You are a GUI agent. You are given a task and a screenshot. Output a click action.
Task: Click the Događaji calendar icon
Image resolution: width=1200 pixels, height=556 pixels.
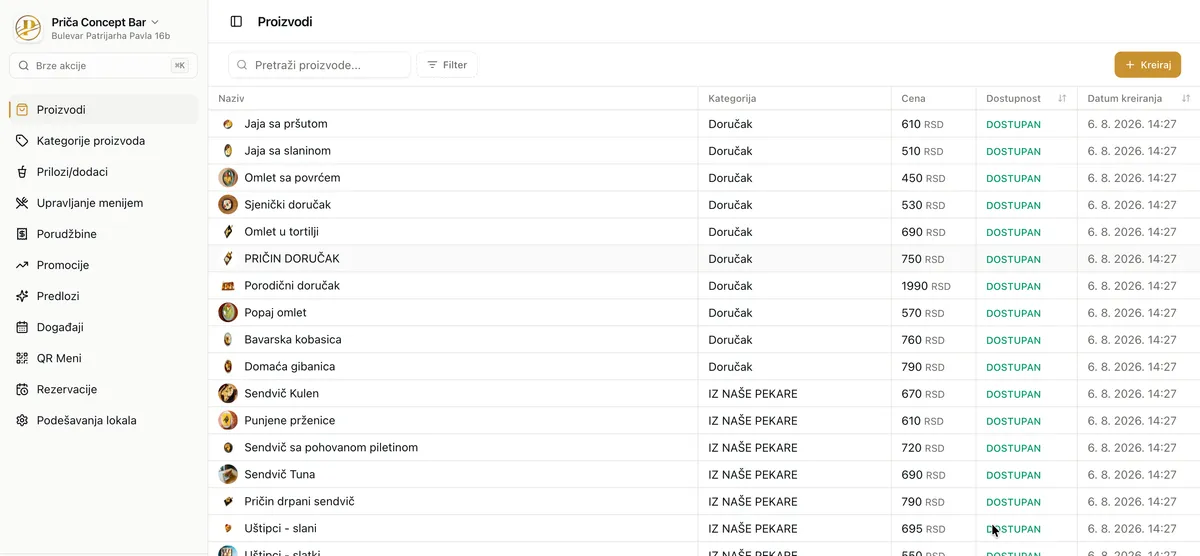(x=22, y=327)
